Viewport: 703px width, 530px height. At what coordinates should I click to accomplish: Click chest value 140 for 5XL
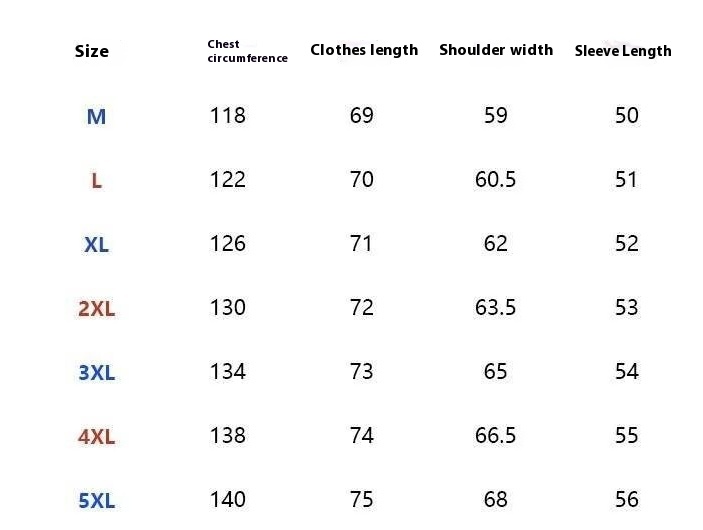(x=228, y=499)
